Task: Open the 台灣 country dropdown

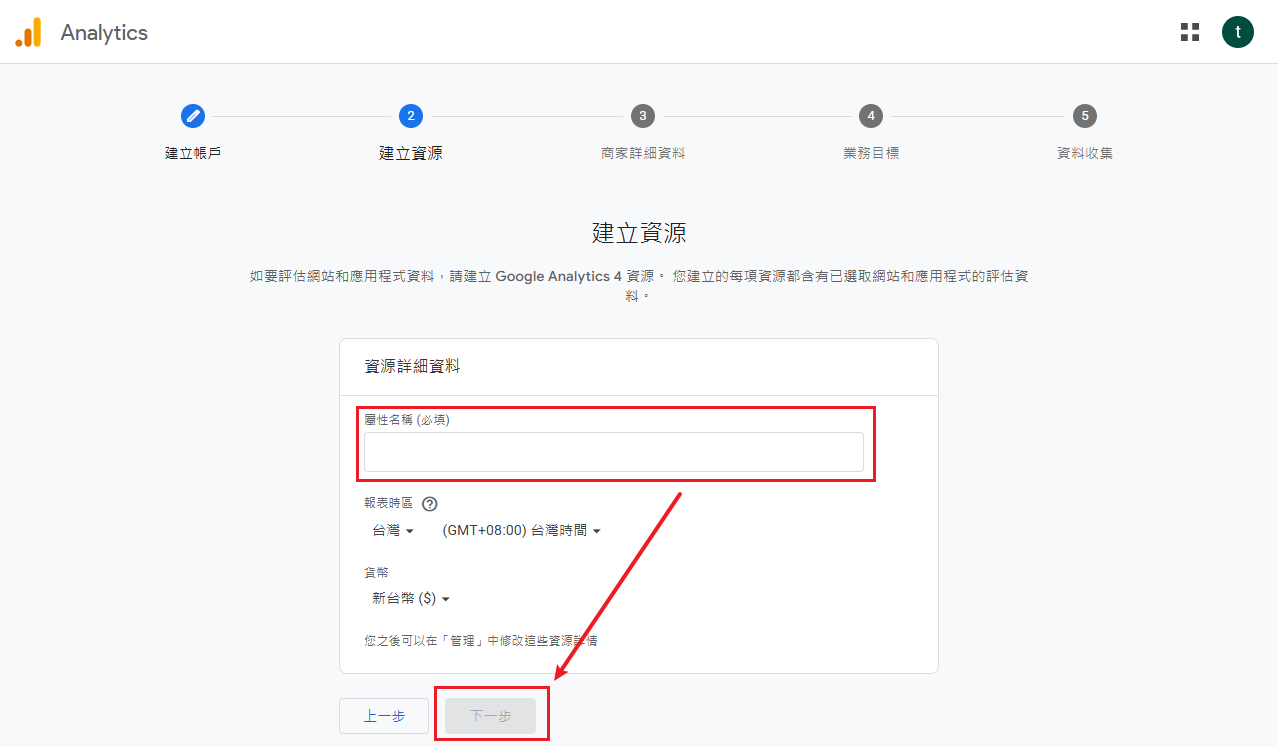Action: tap(393, 530)
